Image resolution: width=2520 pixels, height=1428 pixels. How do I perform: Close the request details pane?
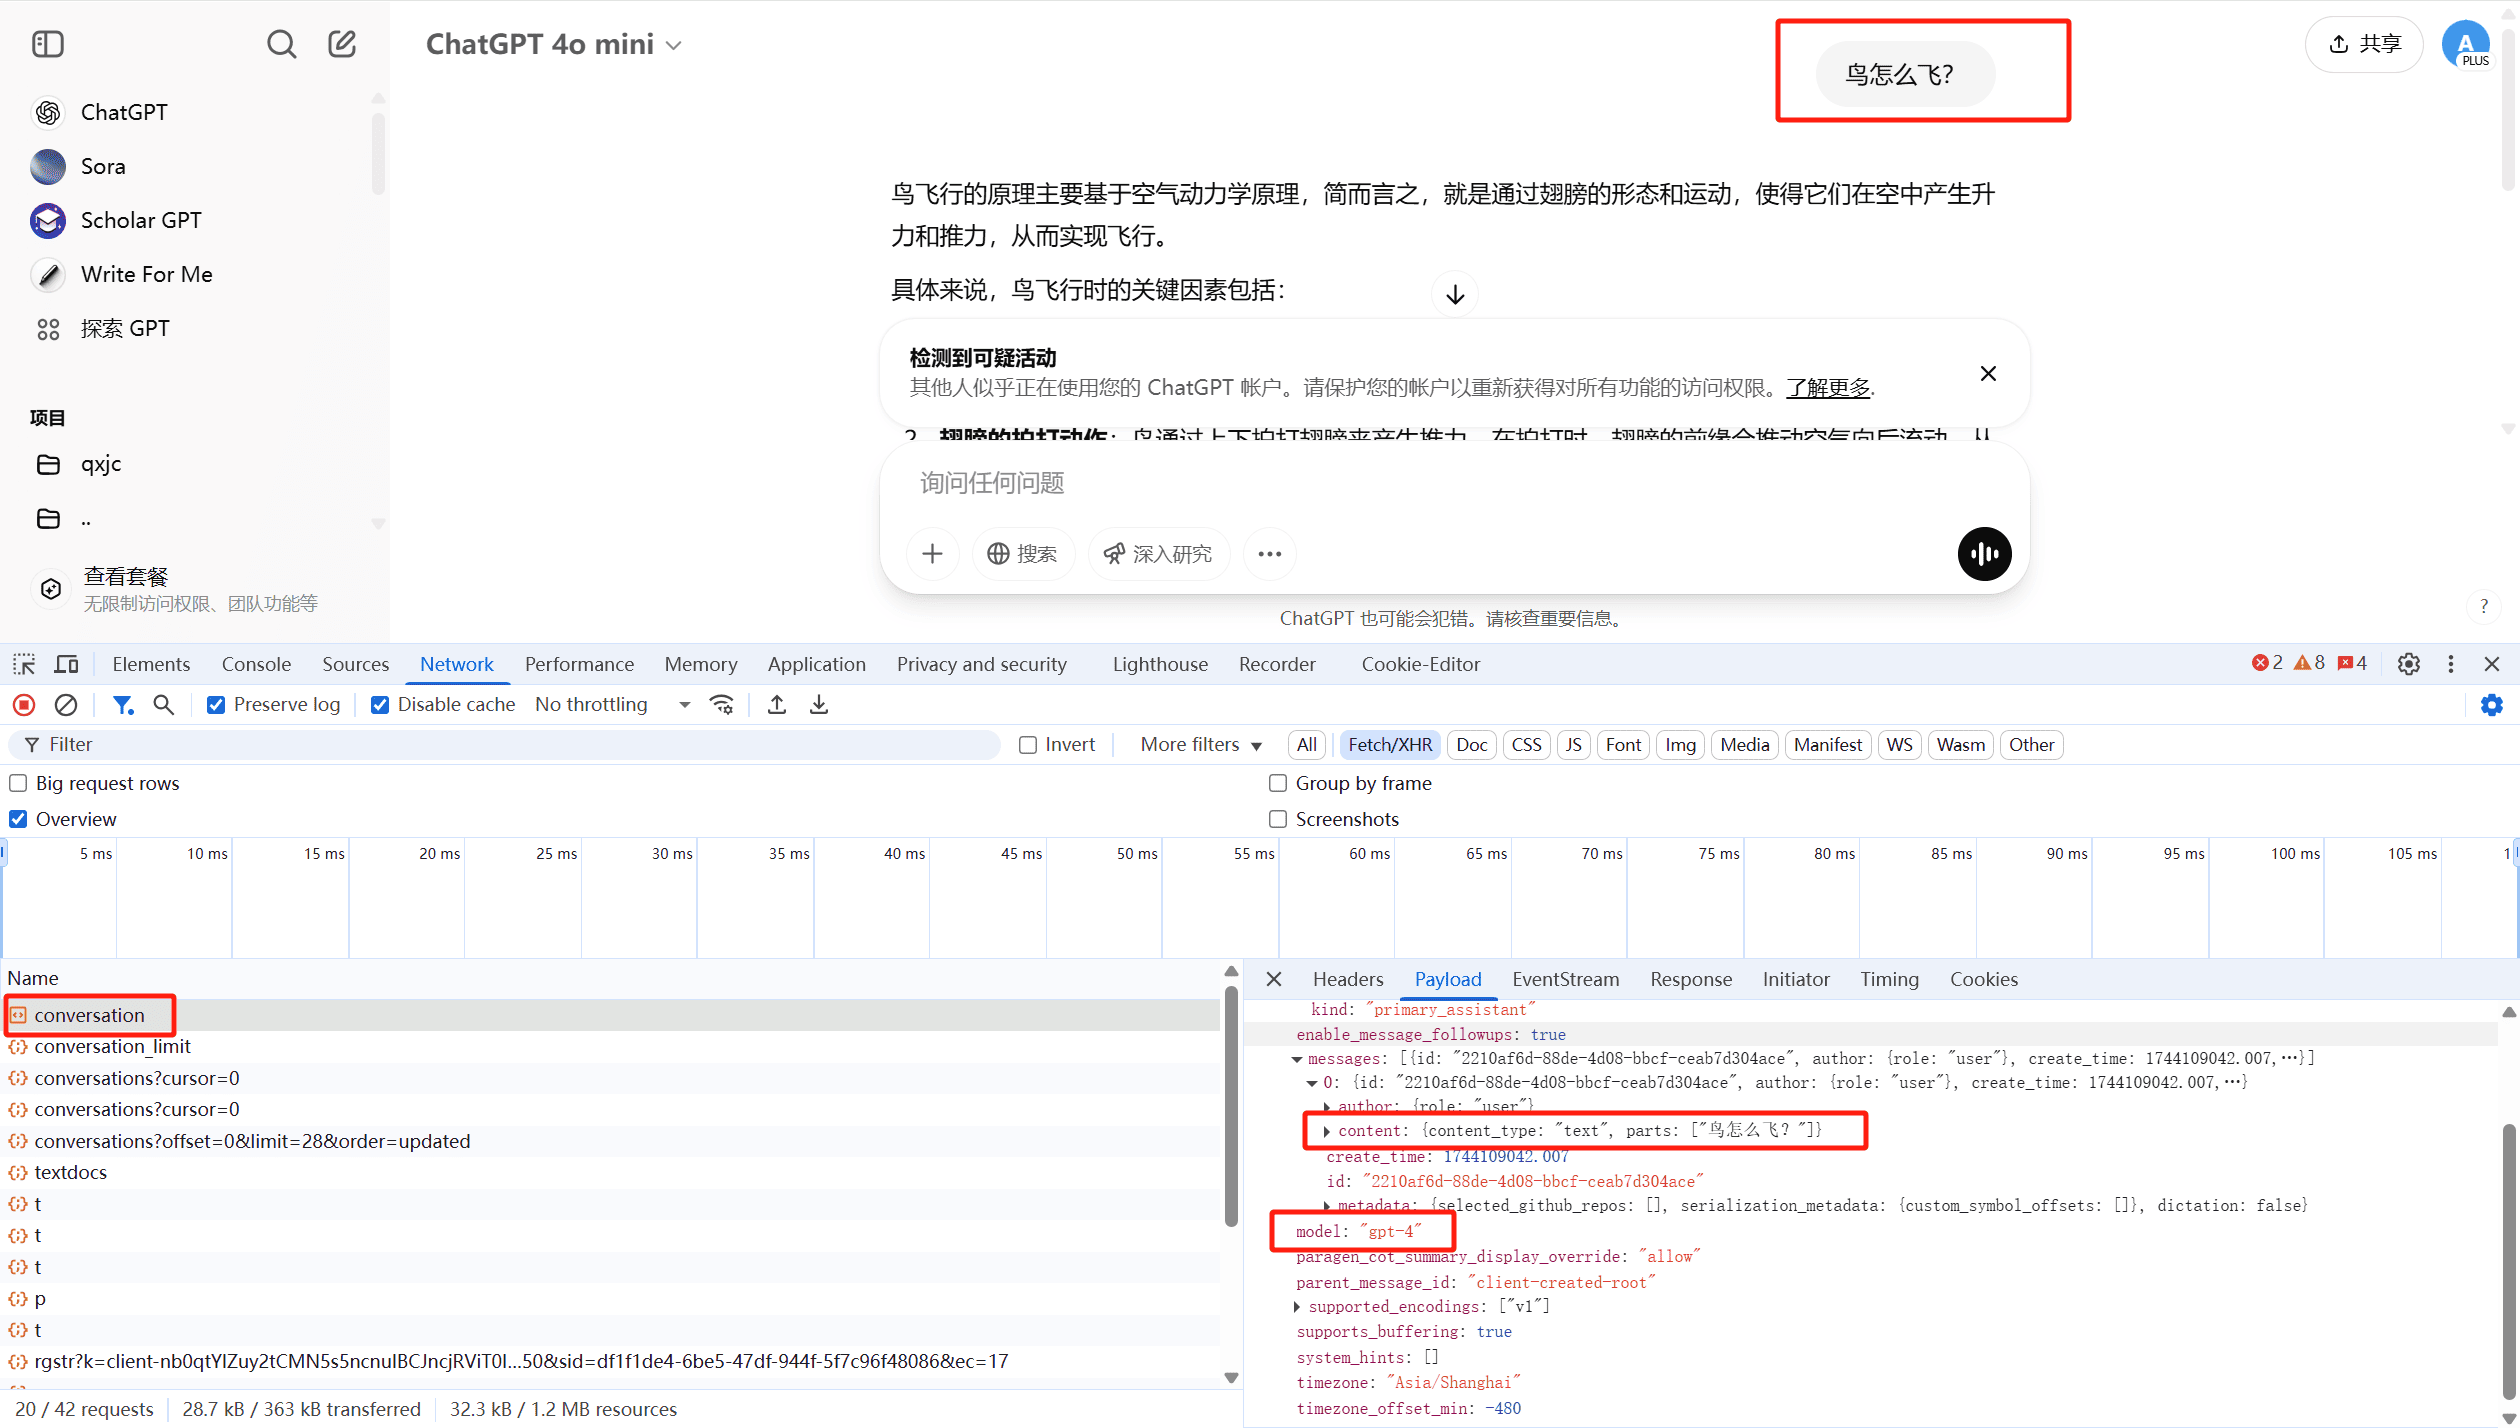tap(1274, 979)
